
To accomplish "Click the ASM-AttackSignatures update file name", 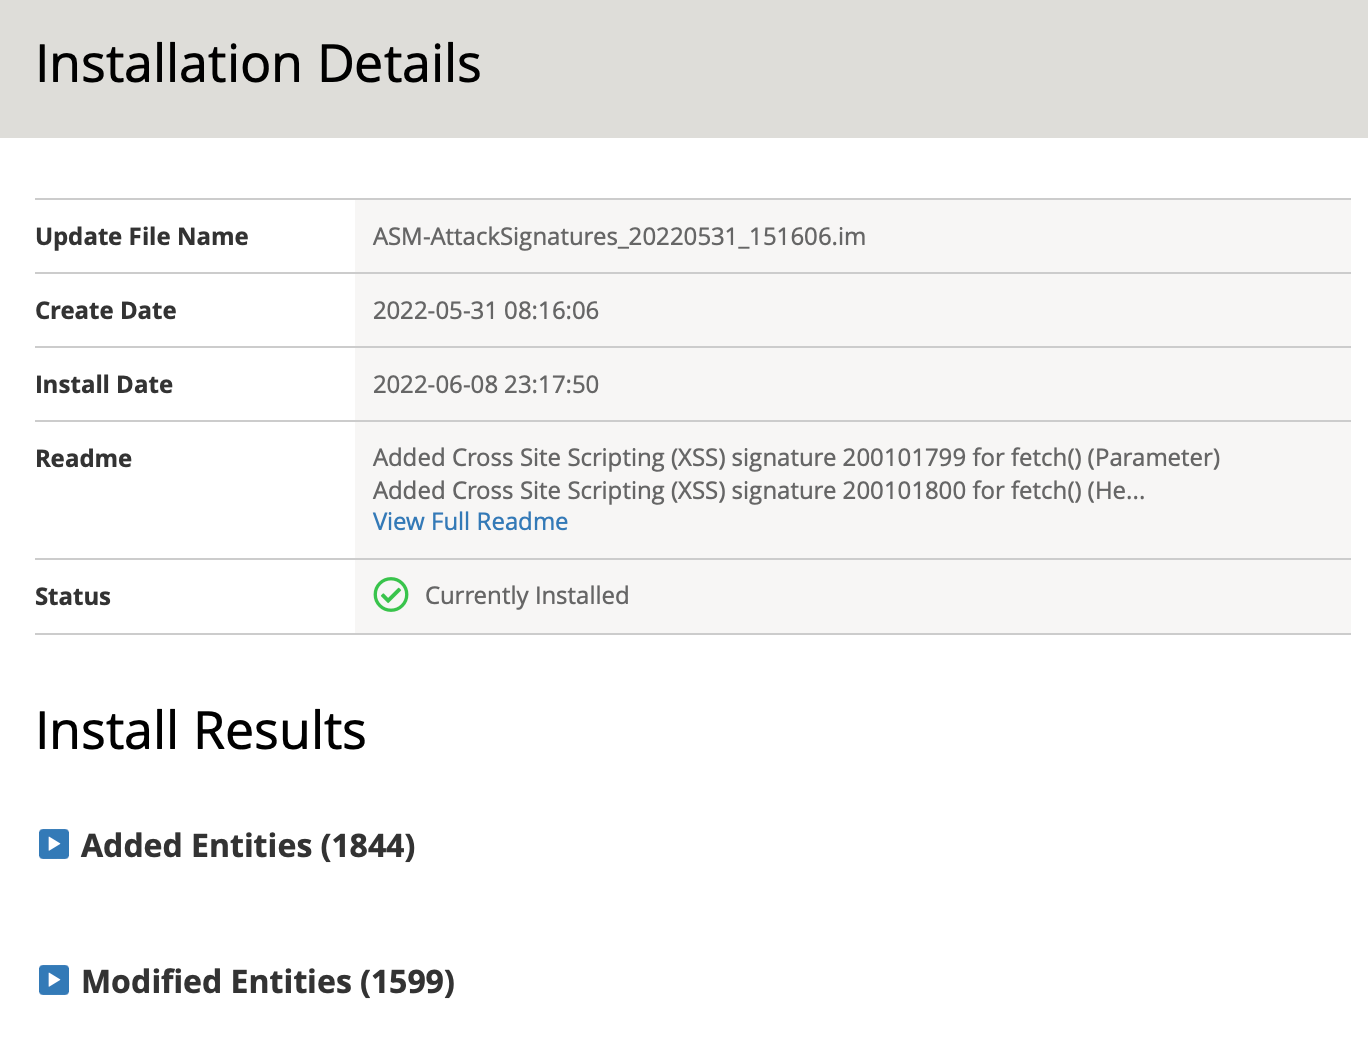I will tap(619, 237).
